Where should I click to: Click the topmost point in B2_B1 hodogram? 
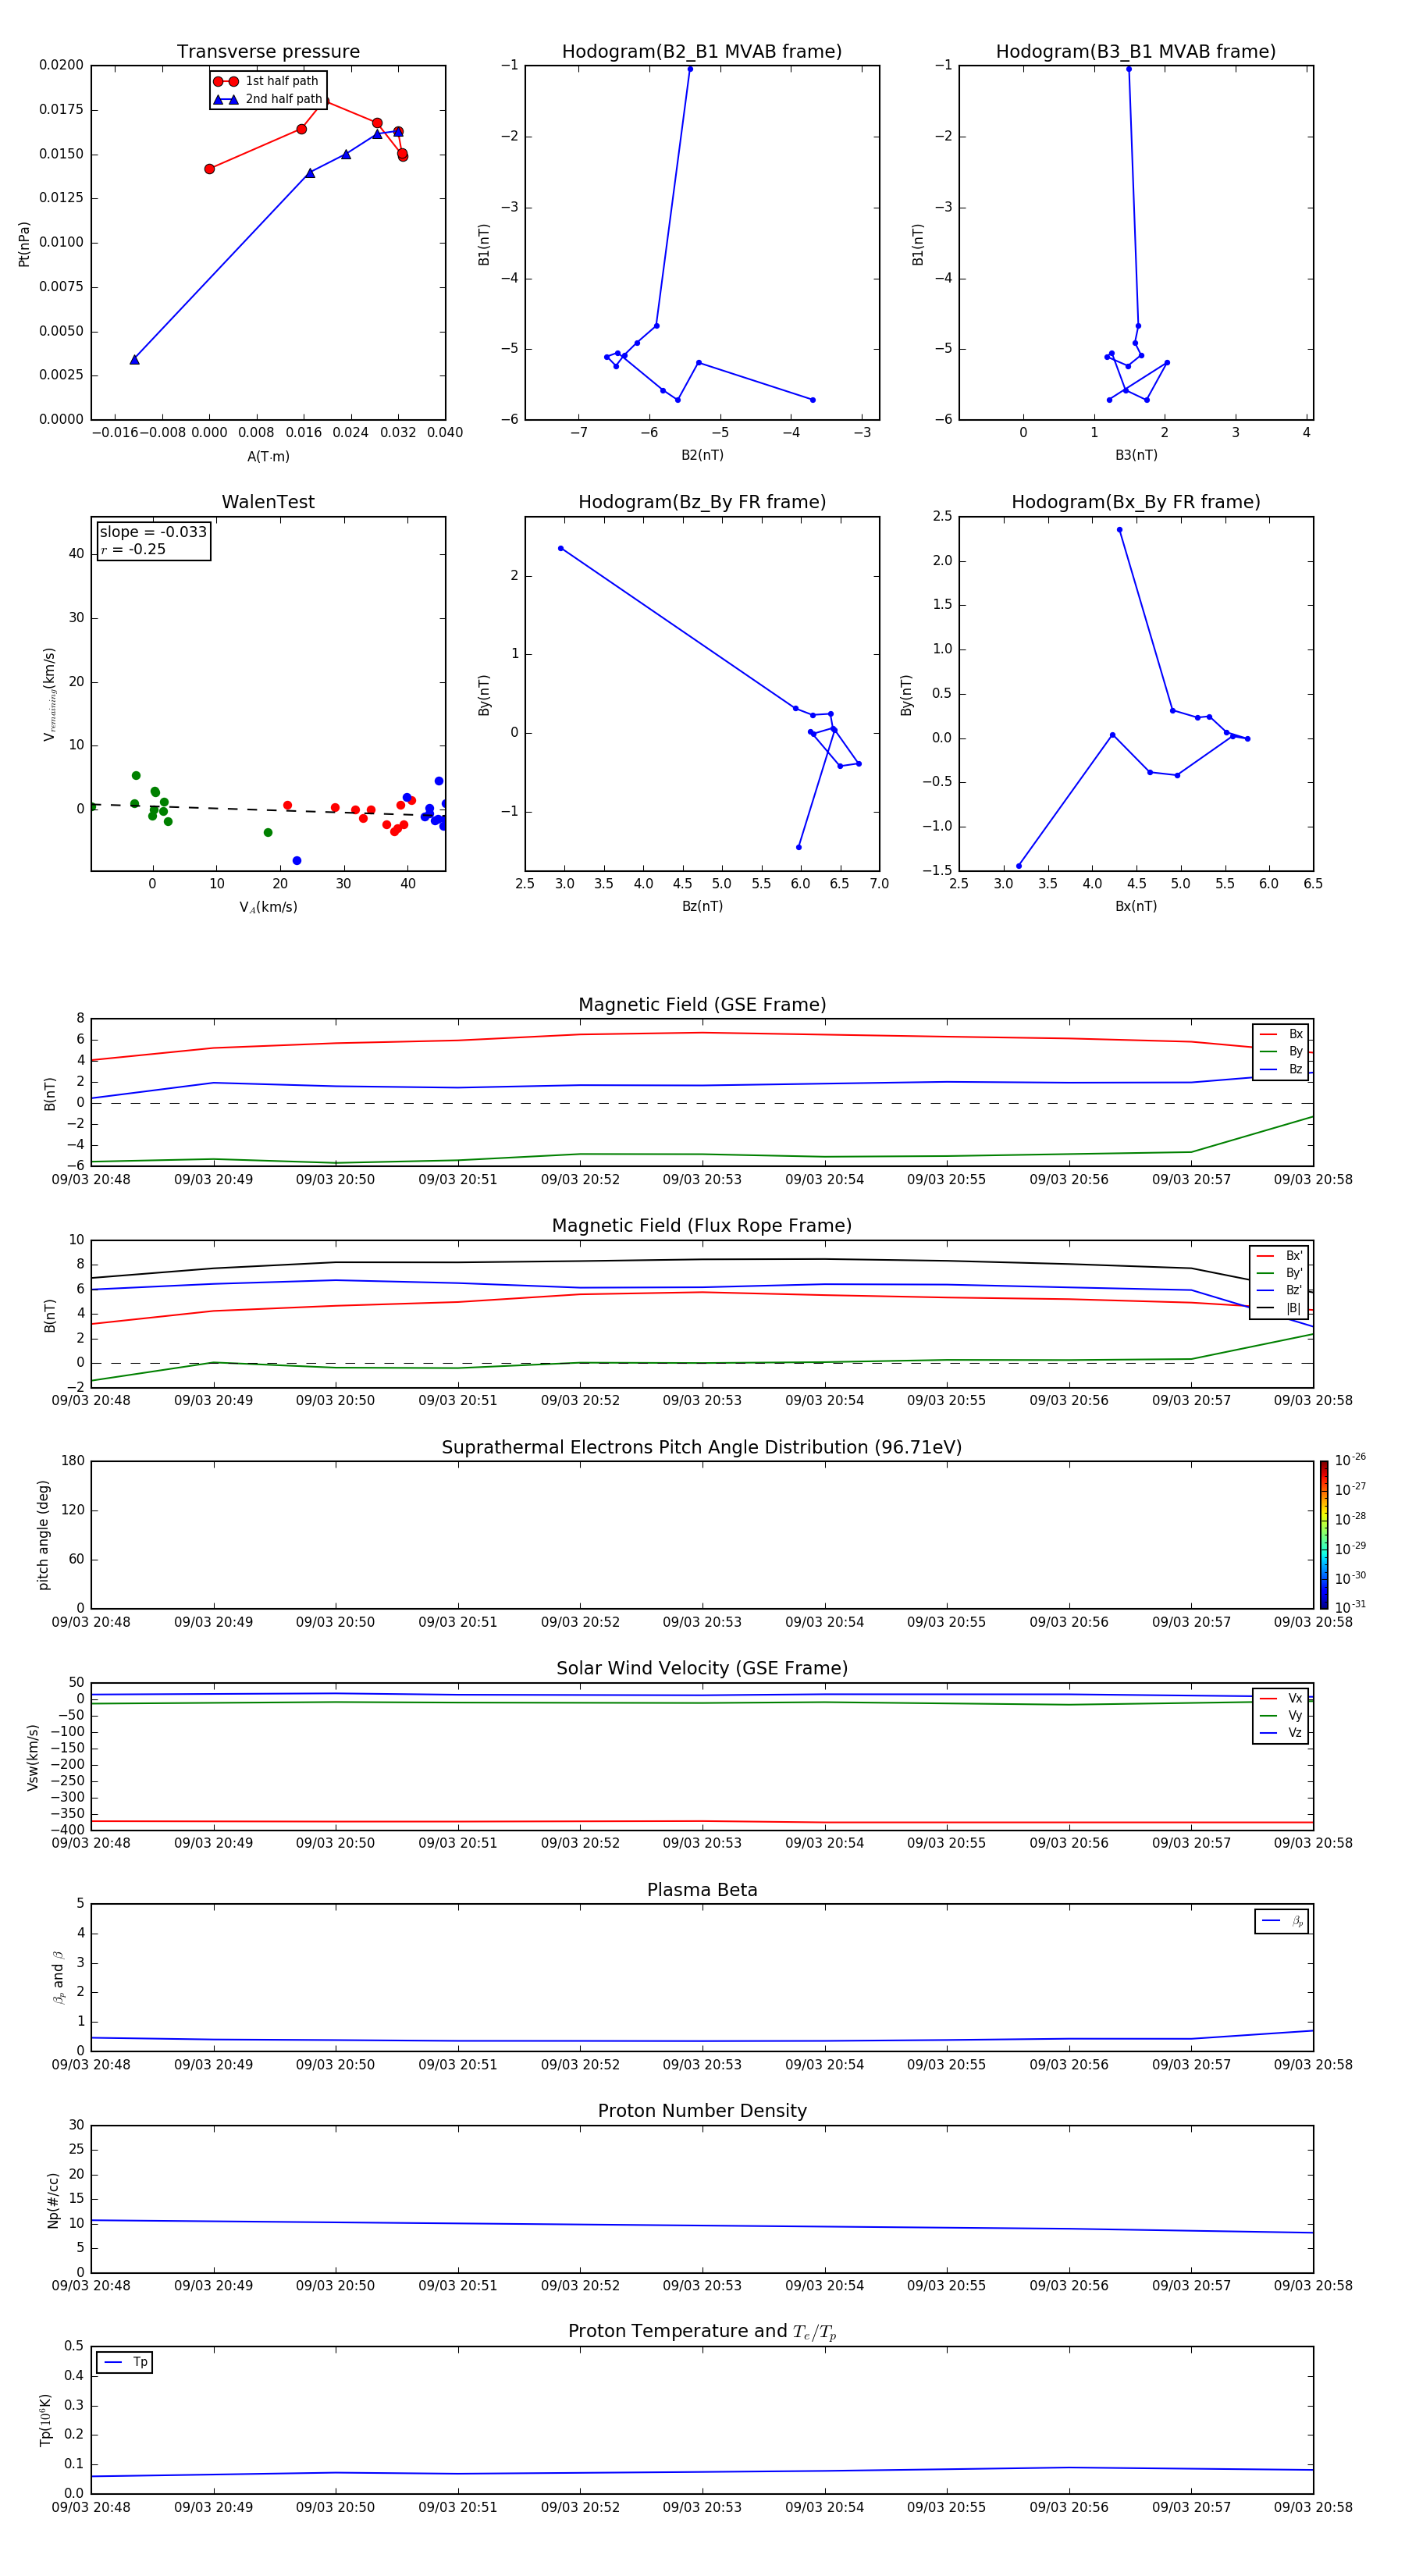click(x=690, y=69)
